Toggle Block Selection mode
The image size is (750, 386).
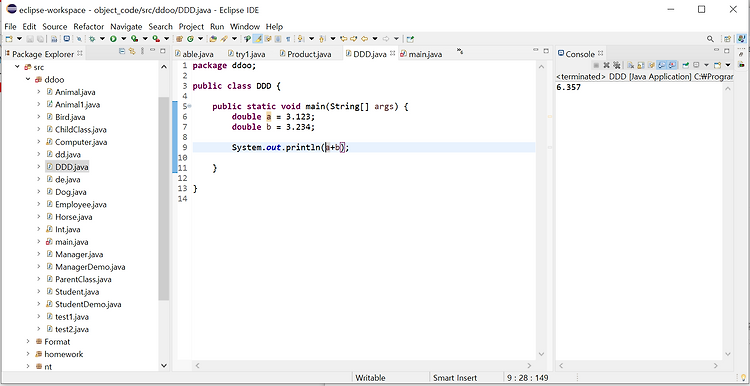pyautogui.click(x=278, y=39)
